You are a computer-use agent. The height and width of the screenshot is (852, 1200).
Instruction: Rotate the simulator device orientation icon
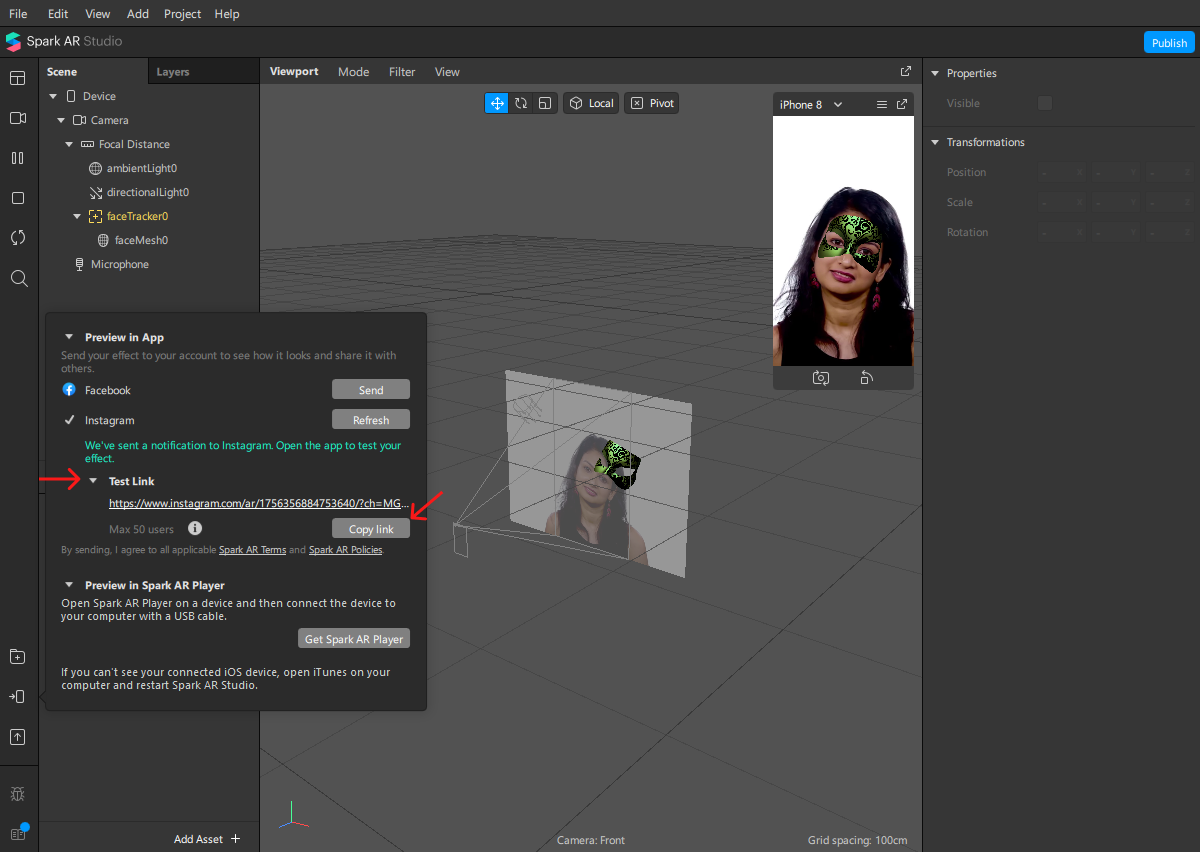click(867, 378)
